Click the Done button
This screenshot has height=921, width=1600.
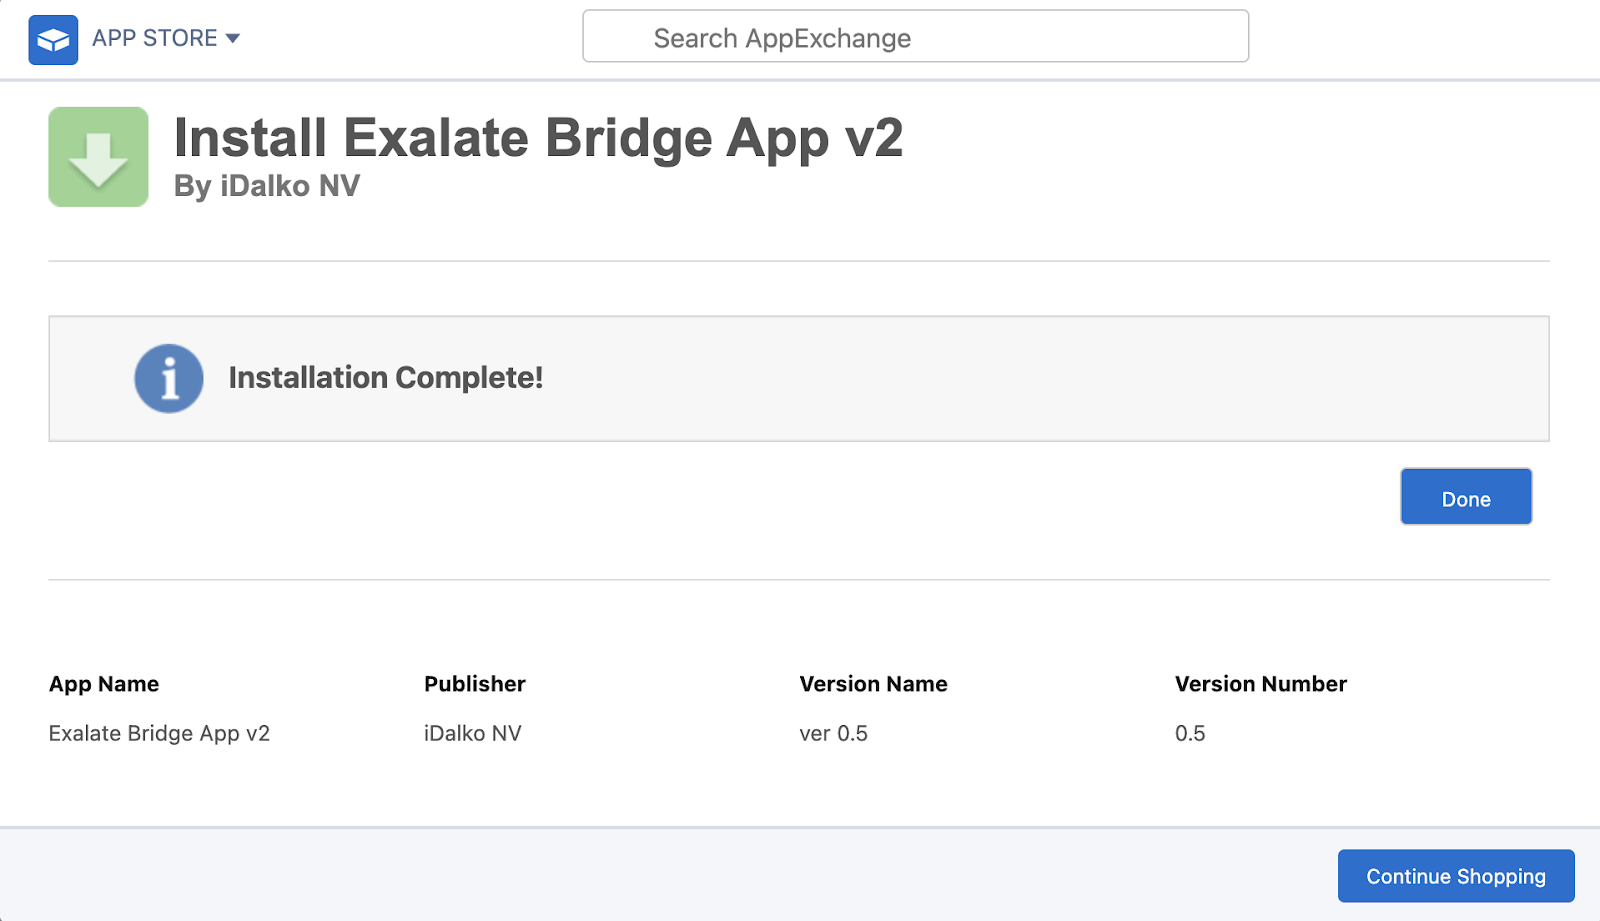1466,497
